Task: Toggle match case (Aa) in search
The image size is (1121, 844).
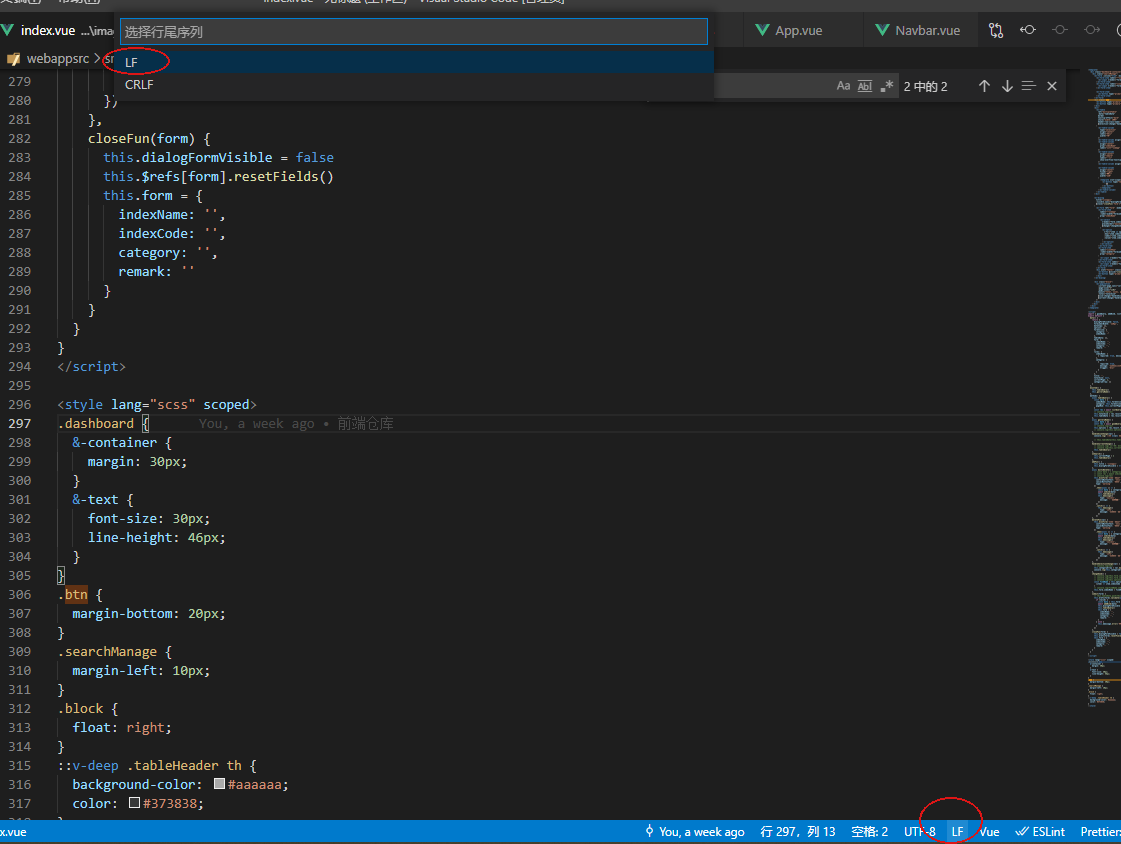Action: (844, 86)
